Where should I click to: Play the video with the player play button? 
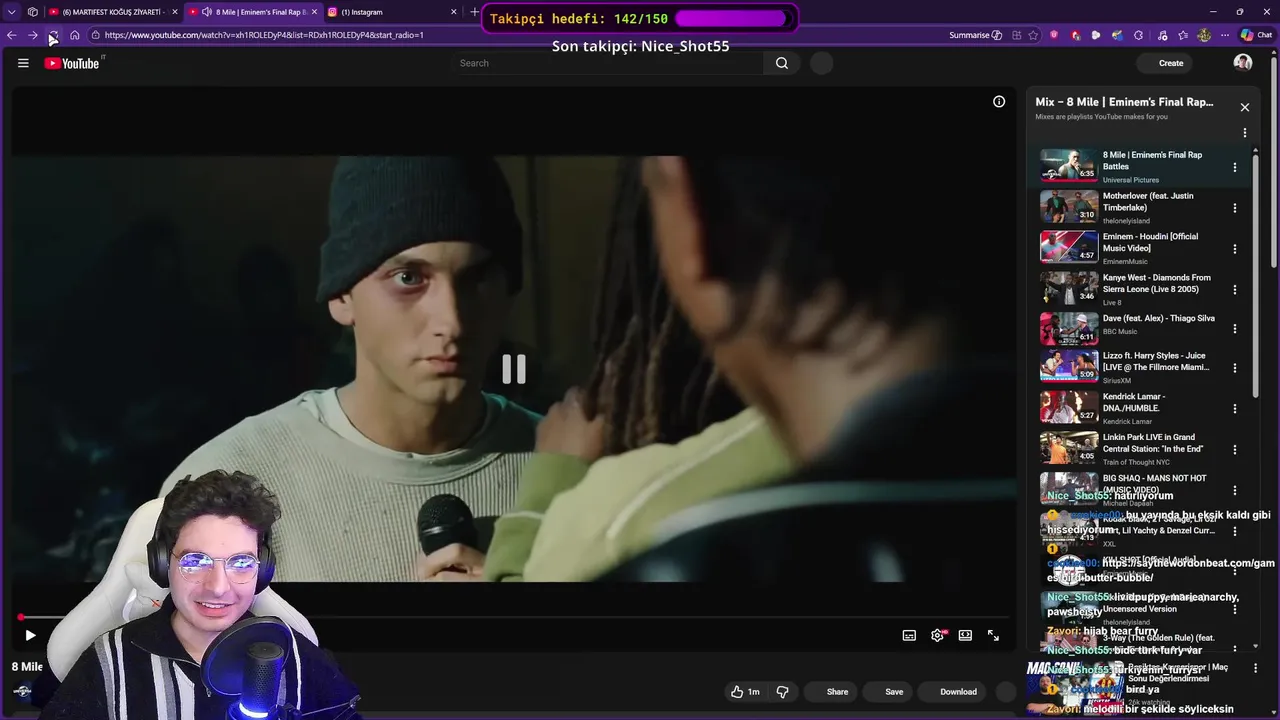(x=30, y=635)
